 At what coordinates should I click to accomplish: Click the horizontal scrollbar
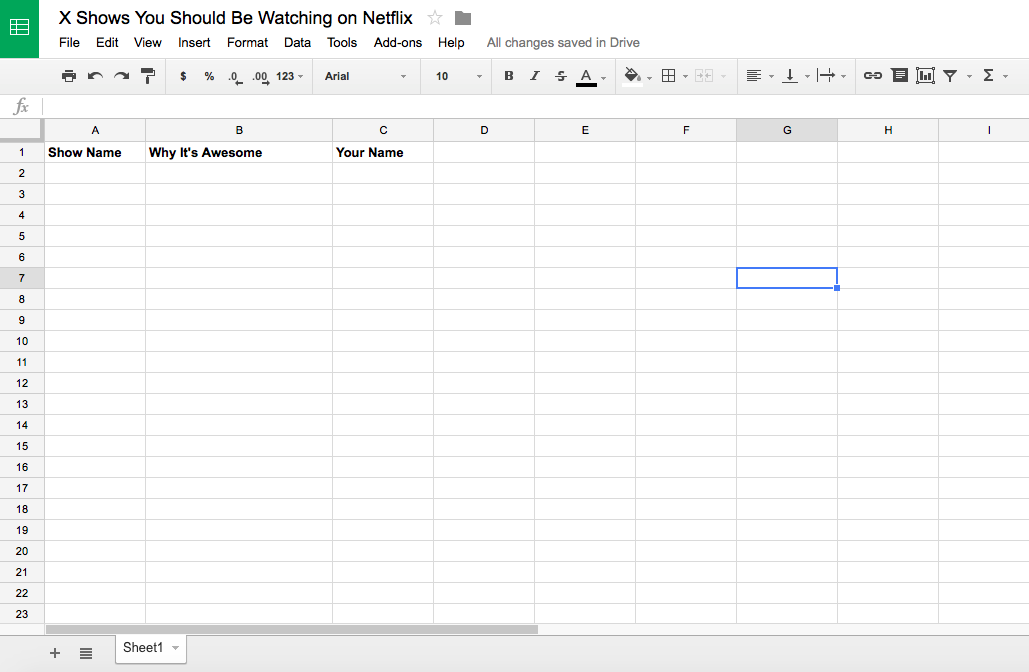292,629
